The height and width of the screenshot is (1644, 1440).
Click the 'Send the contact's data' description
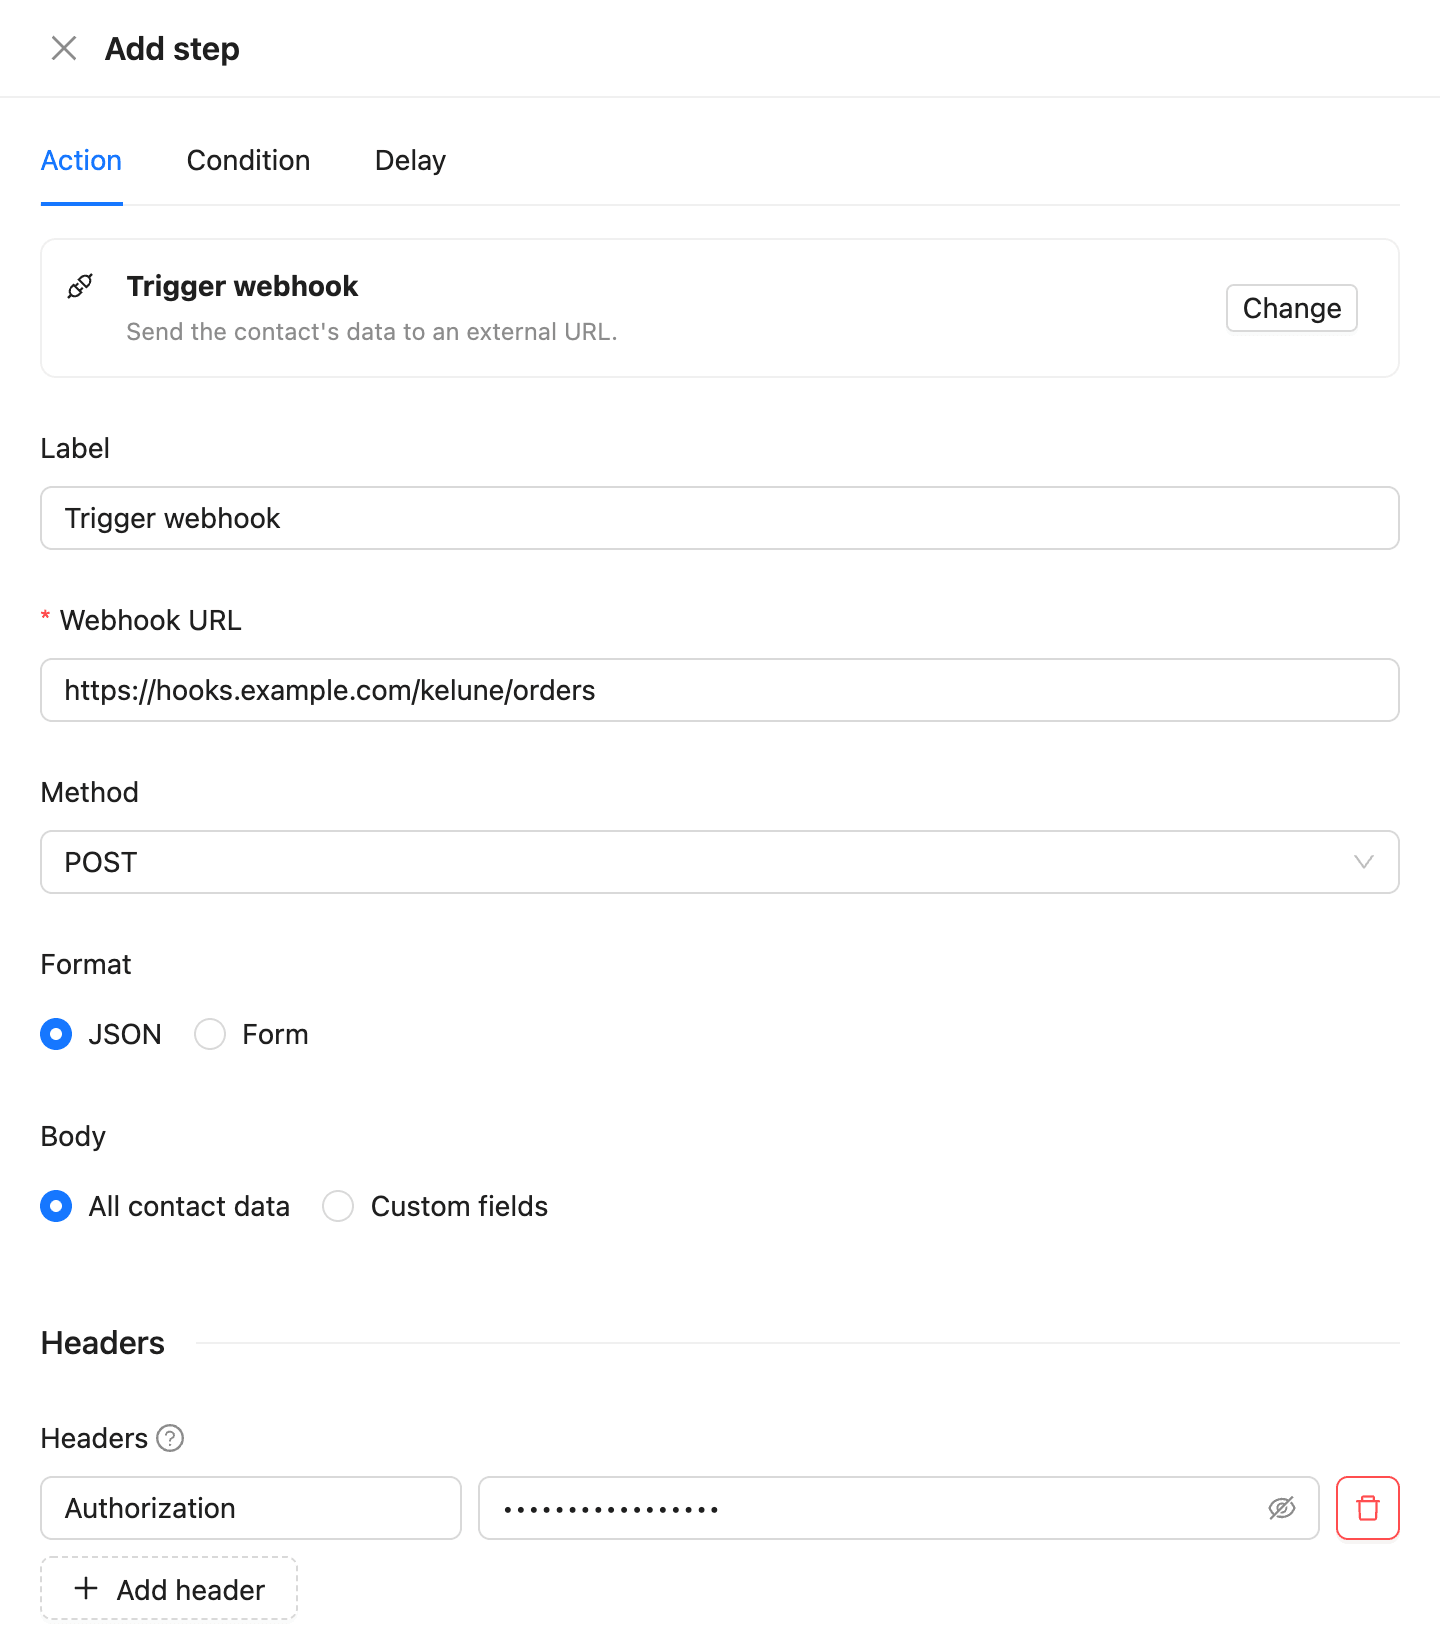(x=372, y=332)
